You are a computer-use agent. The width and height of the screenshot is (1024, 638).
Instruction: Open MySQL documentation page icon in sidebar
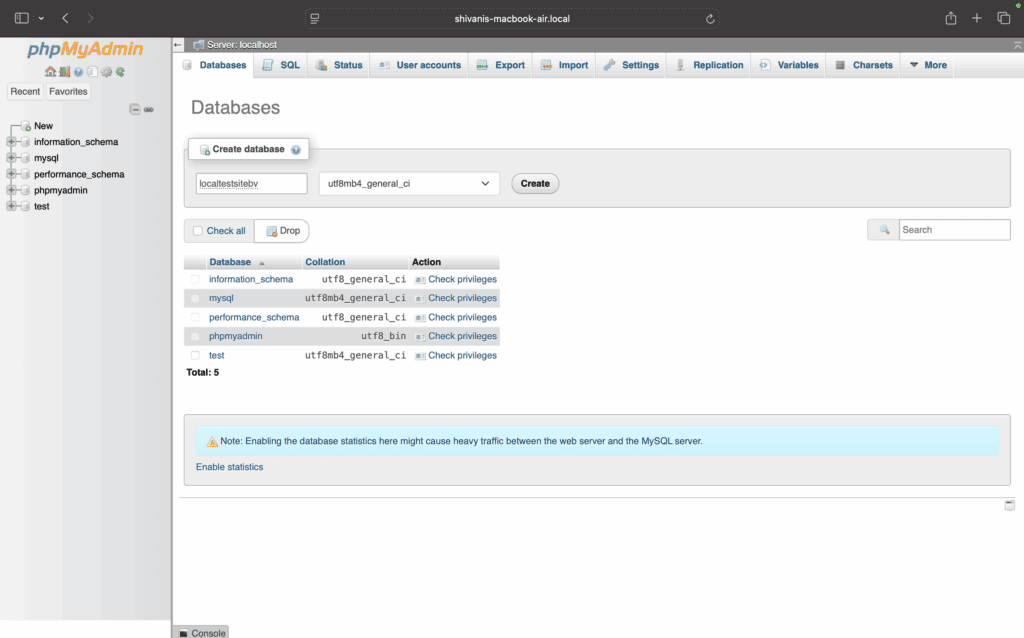(92, 72)
